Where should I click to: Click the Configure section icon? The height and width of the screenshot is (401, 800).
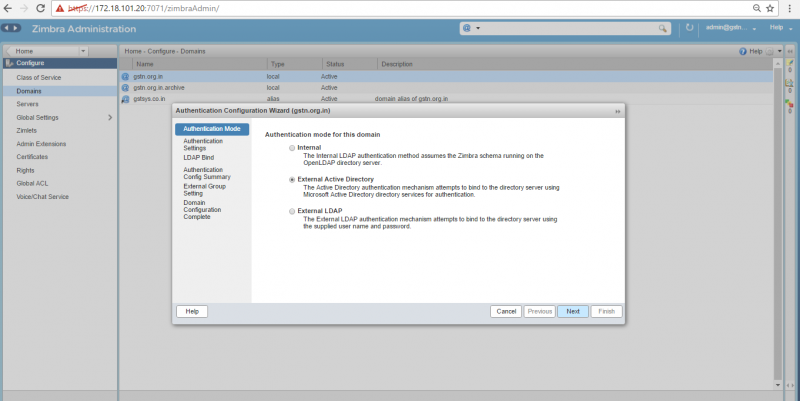click(x=9, y=63)
